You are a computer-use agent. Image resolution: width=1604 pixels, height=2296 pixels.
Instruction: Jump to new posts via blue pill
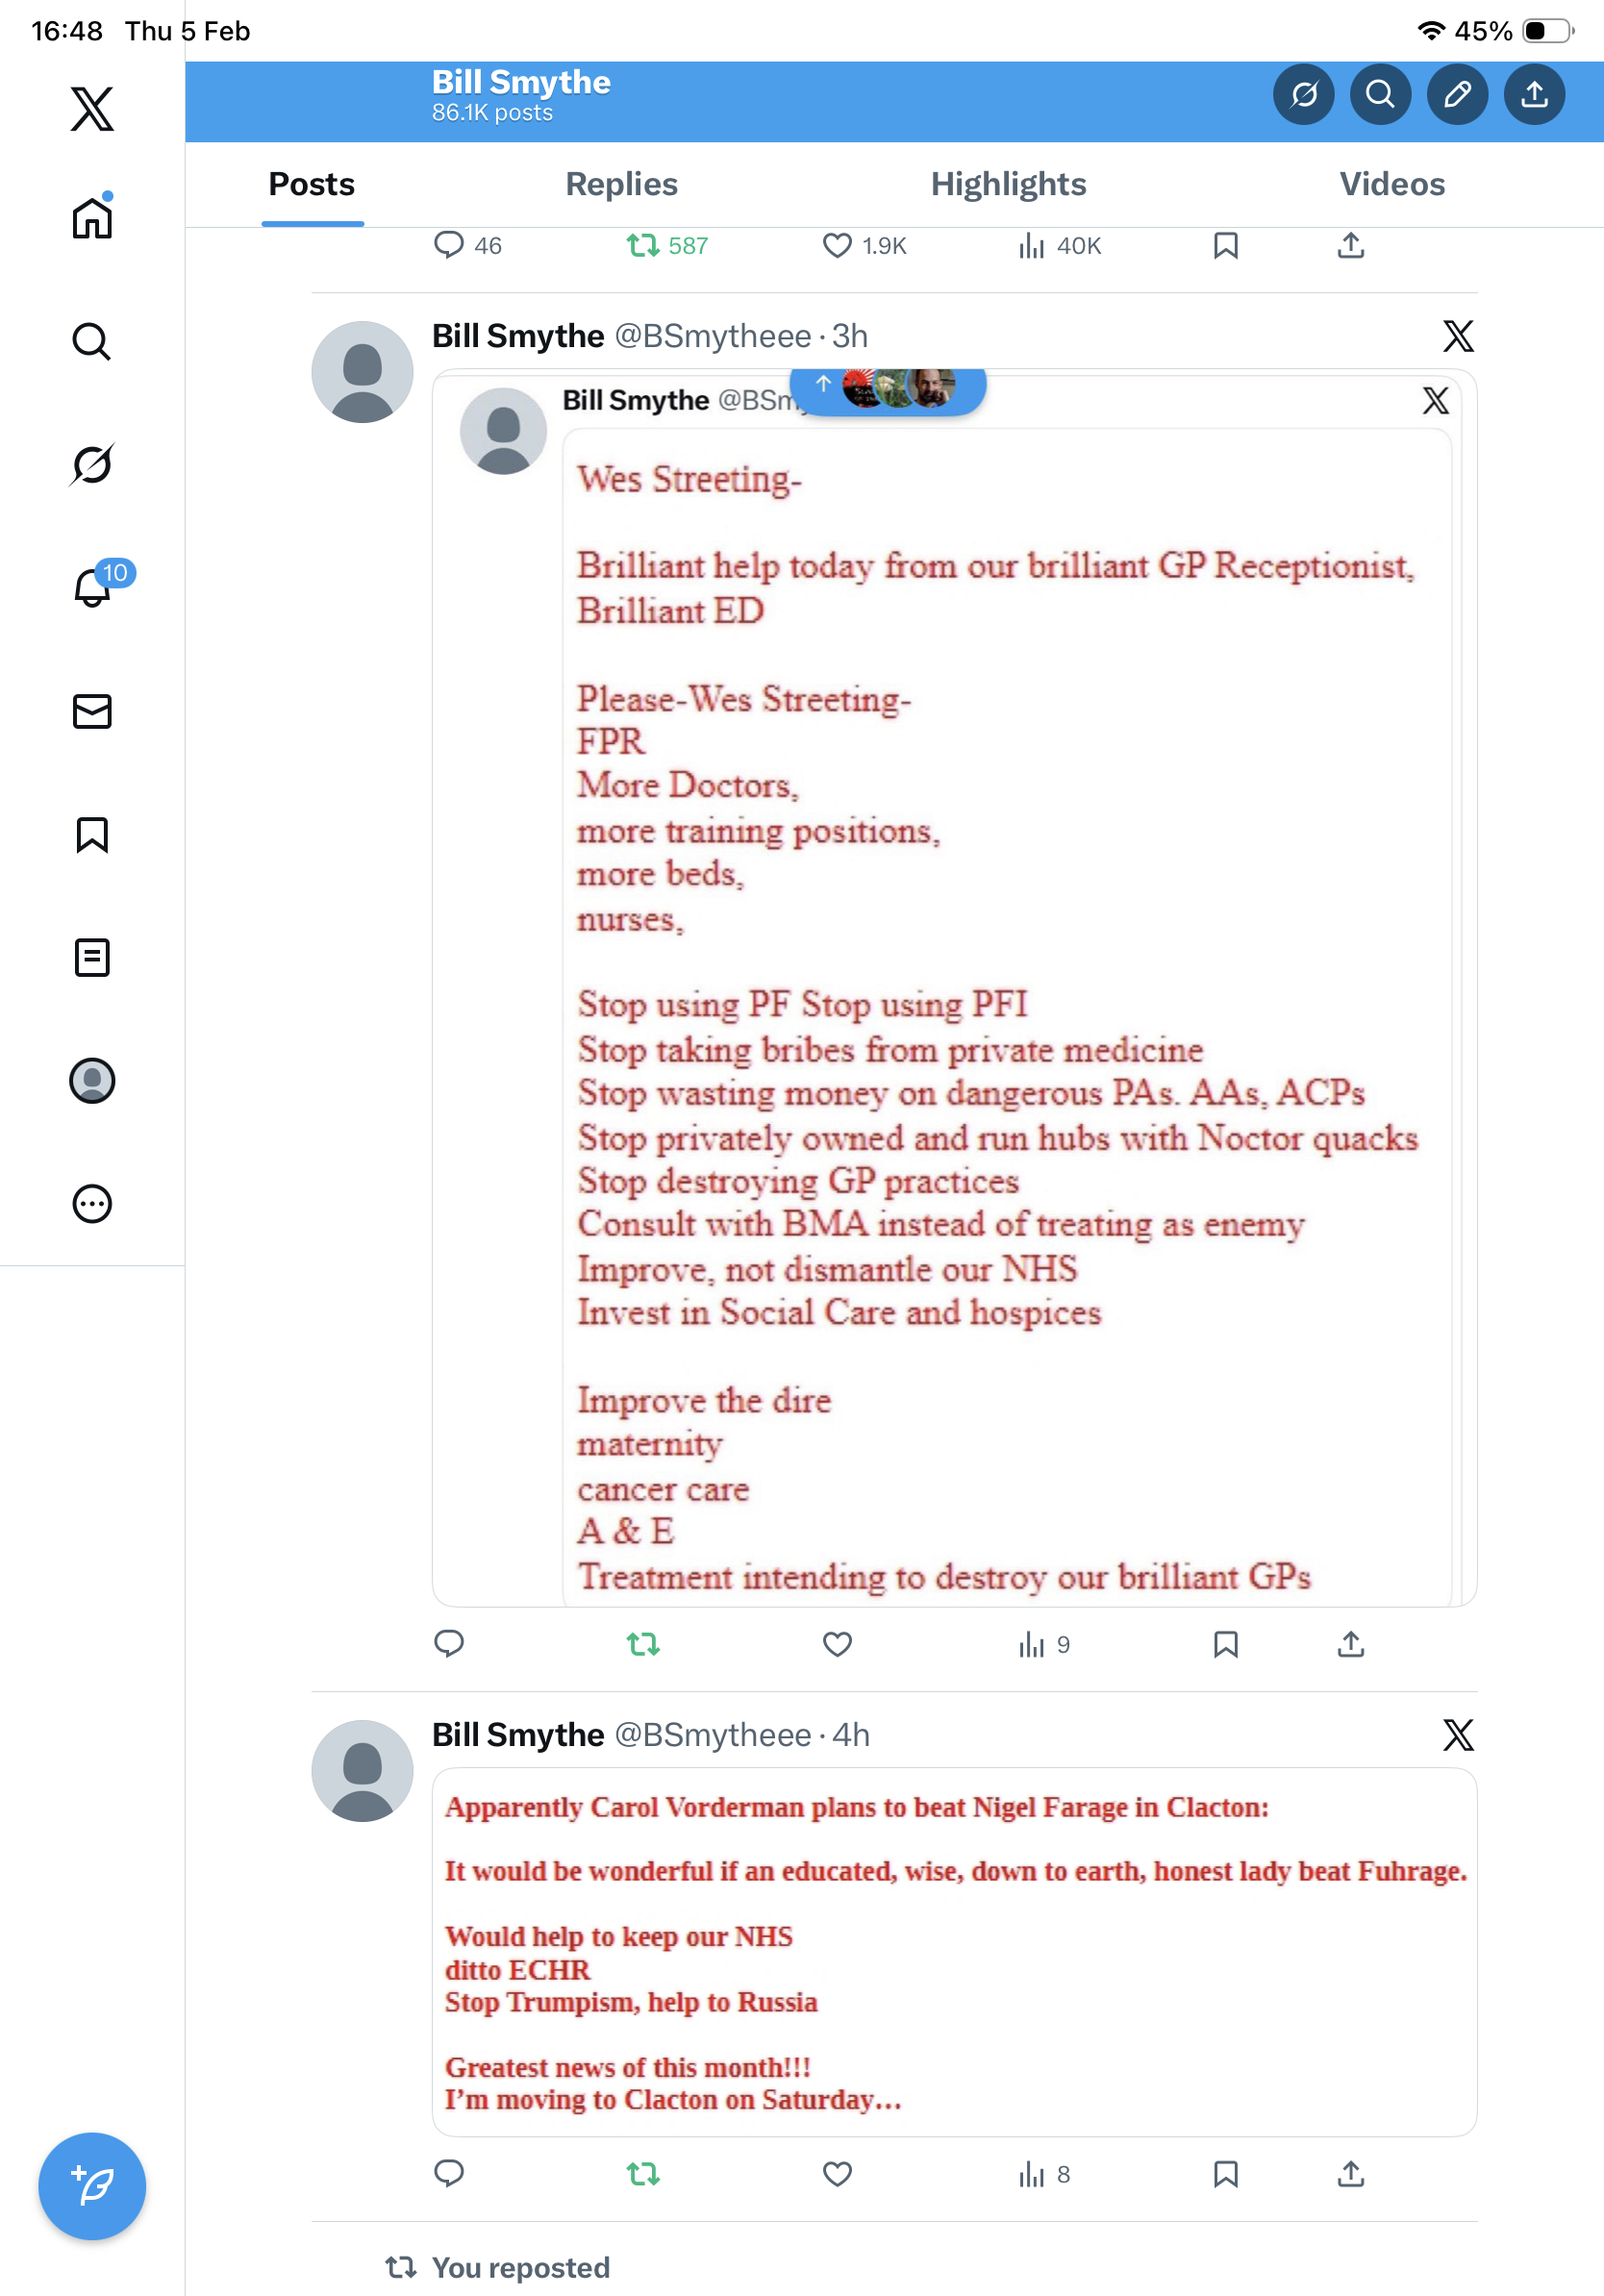coord(888,388)
